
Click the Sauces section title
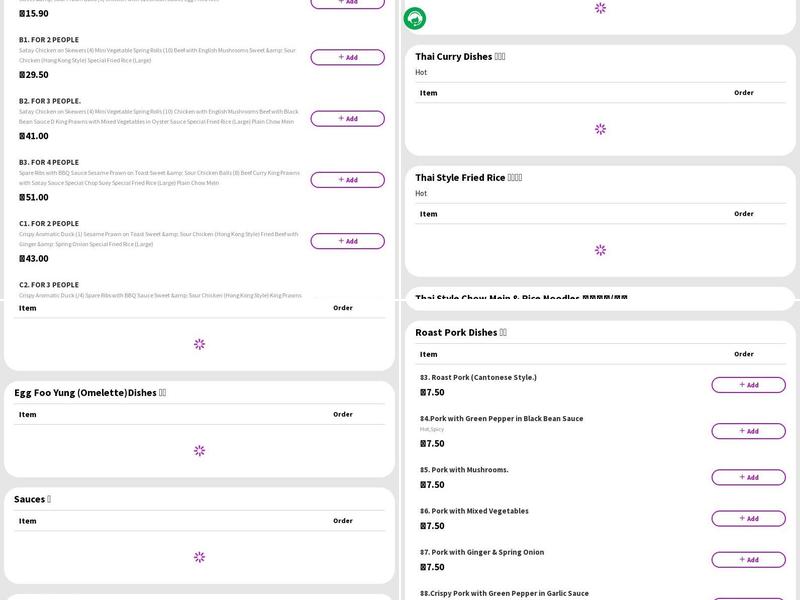[32, 499]
